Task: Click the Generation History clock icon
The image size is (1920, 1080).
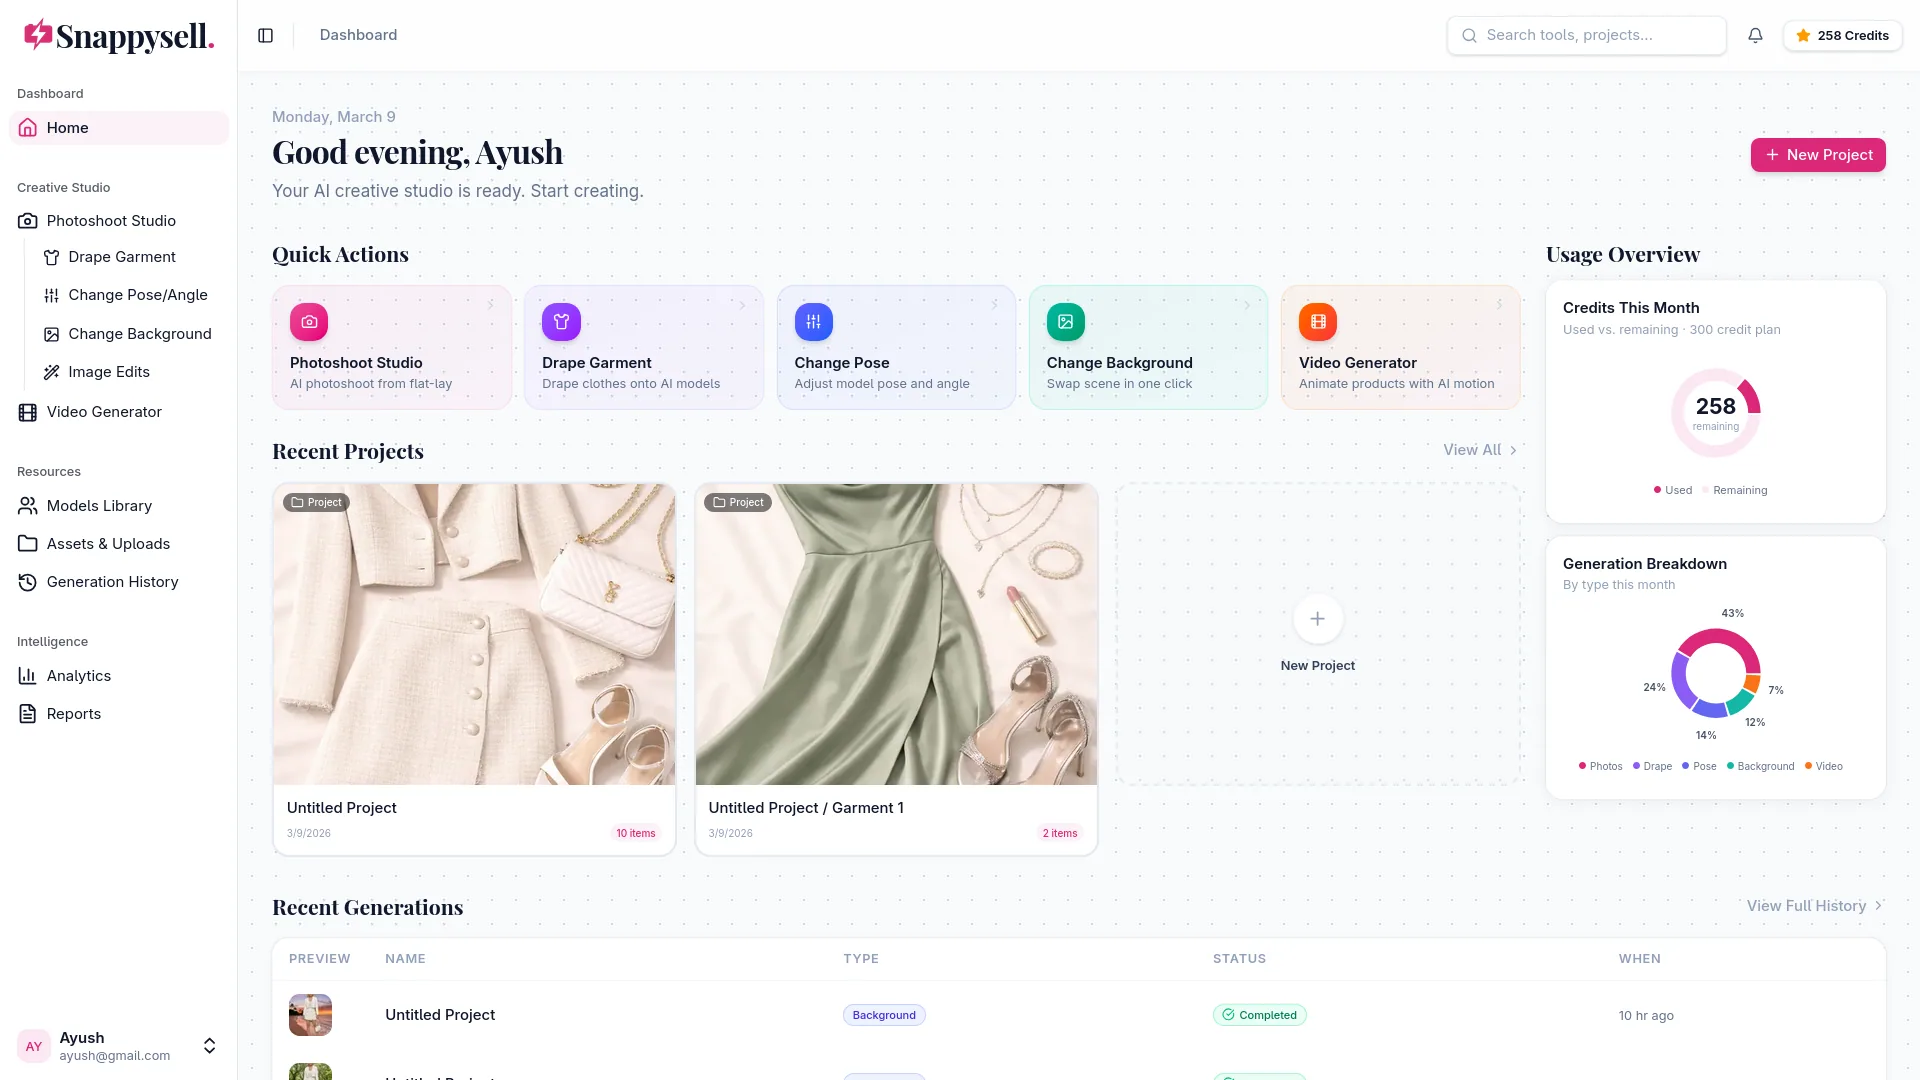Action: click(x=28, y=582)
